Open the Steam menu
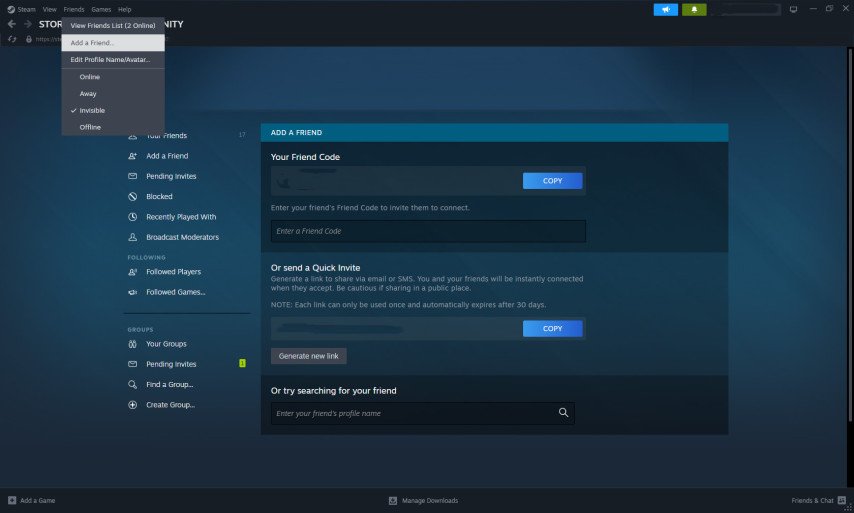Image resolution: width=854 pixels, height=513 pixels. 26,9
